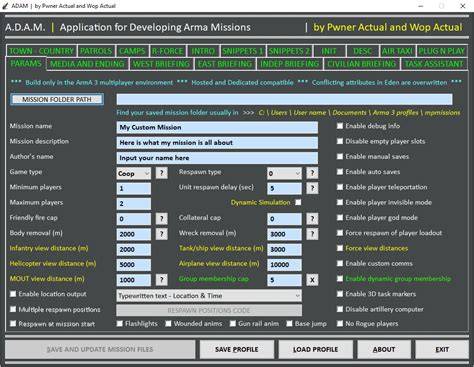Switch to WEST BRIEFING tab
474x367 pixels.
click(161, 64)
